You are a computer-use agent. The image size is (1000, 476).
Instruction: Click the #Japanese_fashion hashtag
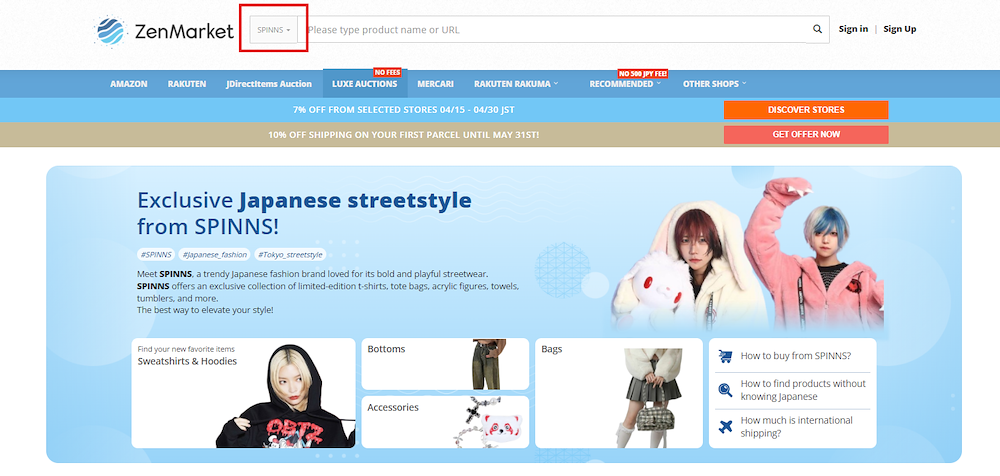pos(214,255)
